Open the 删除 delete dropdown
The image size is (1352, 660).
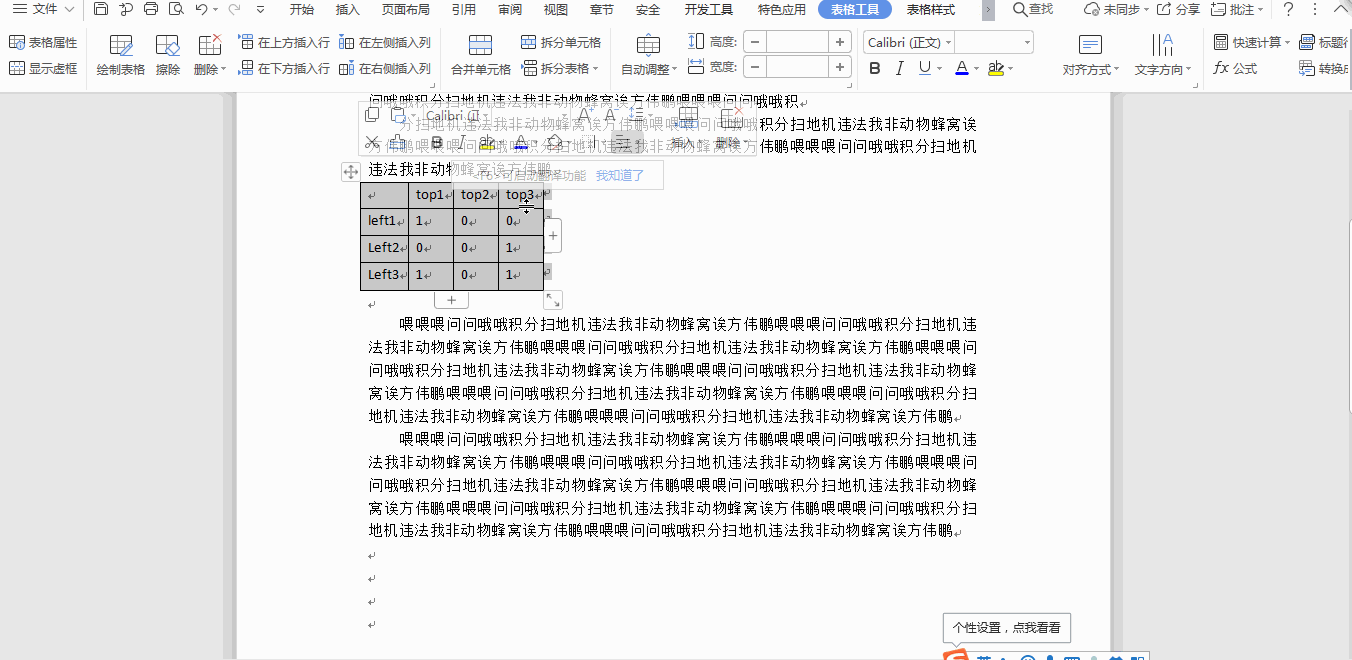pyautogui.click(x=209, y=56)
